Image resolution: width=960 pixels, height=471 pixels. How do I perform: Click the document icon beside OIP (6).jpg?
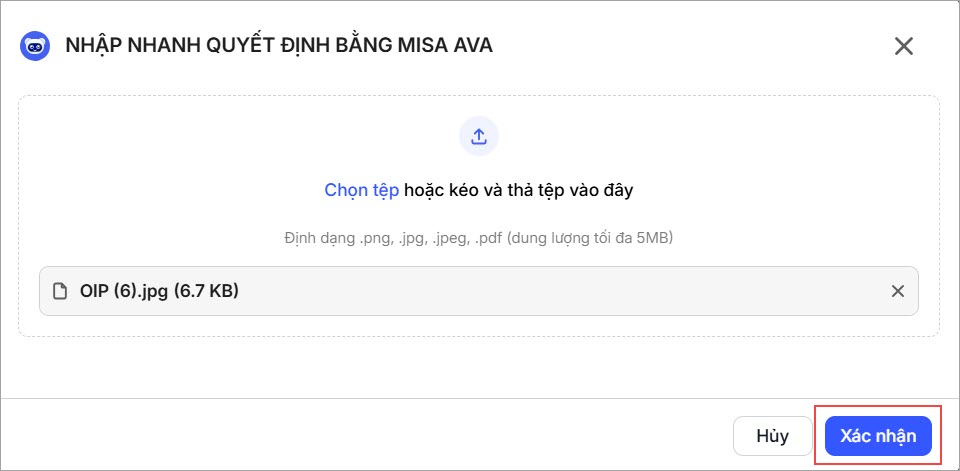click(60, 291)
